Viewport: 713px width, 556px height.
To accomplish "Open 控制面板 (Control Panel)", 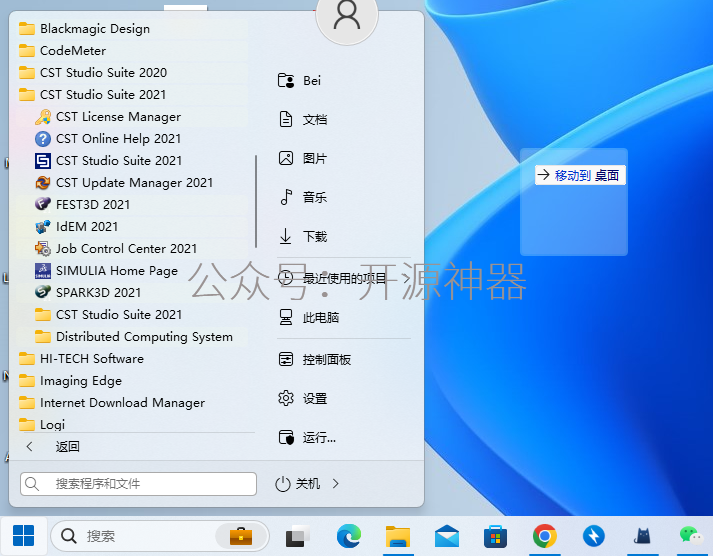I will pyautogui.click(x=315, y=360).
